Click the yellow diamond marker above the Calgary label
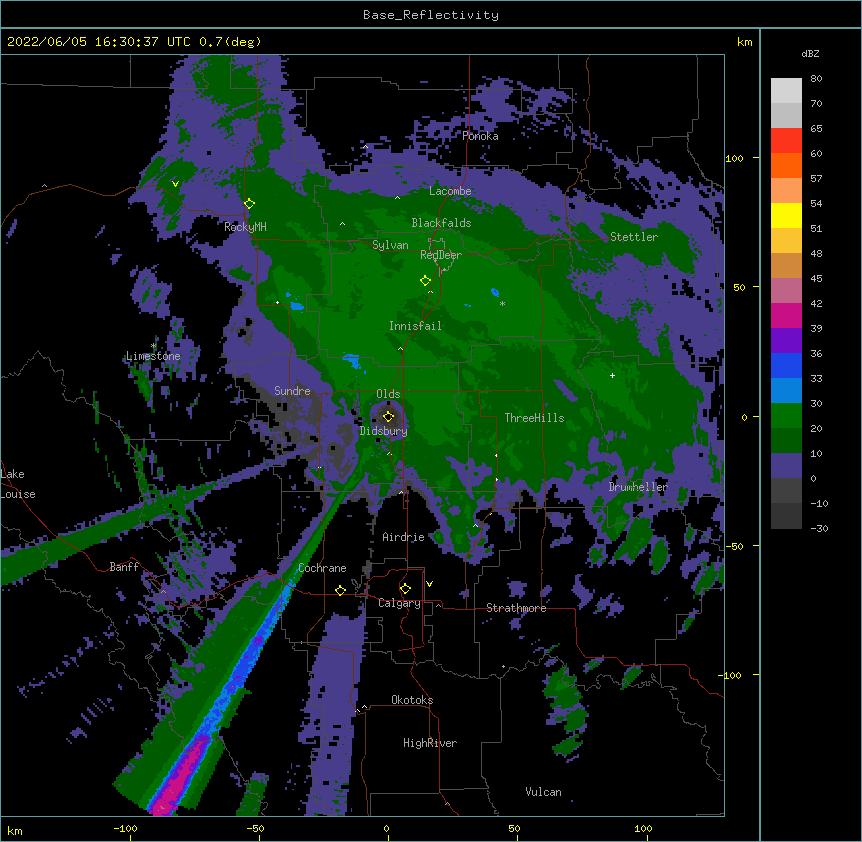Image resolution: width=862 pixels, height=842 pixels. (x=405, y=589)
